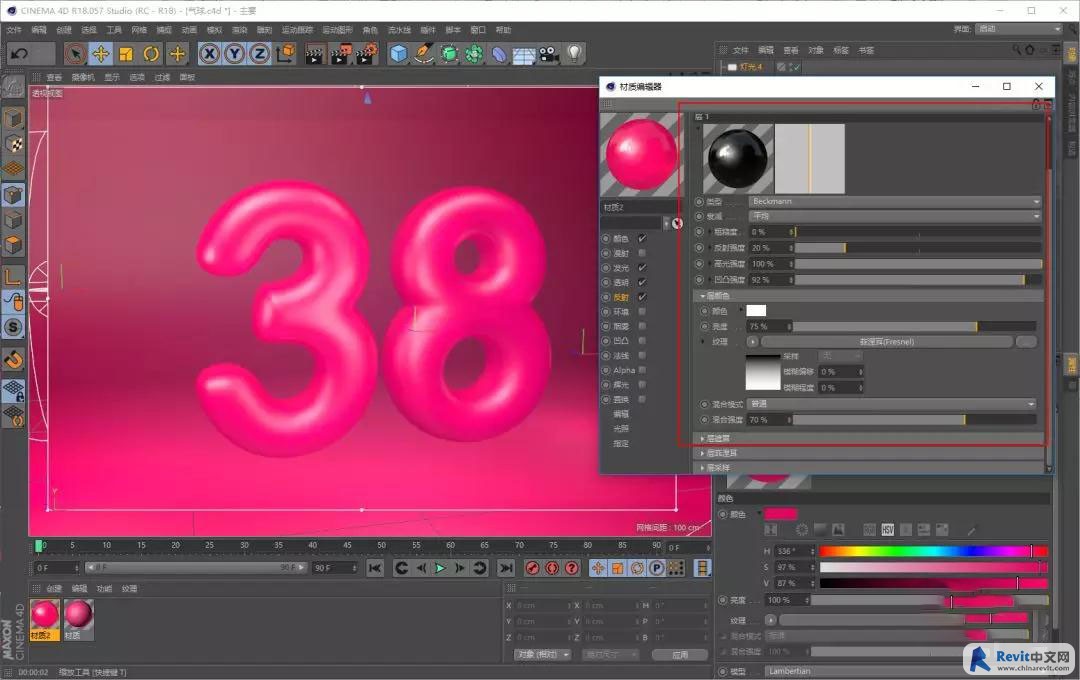This screenshot has height=680, width=1080.
Task: Open the 窗口 menu in main menu bar
Action: point(478,30)
